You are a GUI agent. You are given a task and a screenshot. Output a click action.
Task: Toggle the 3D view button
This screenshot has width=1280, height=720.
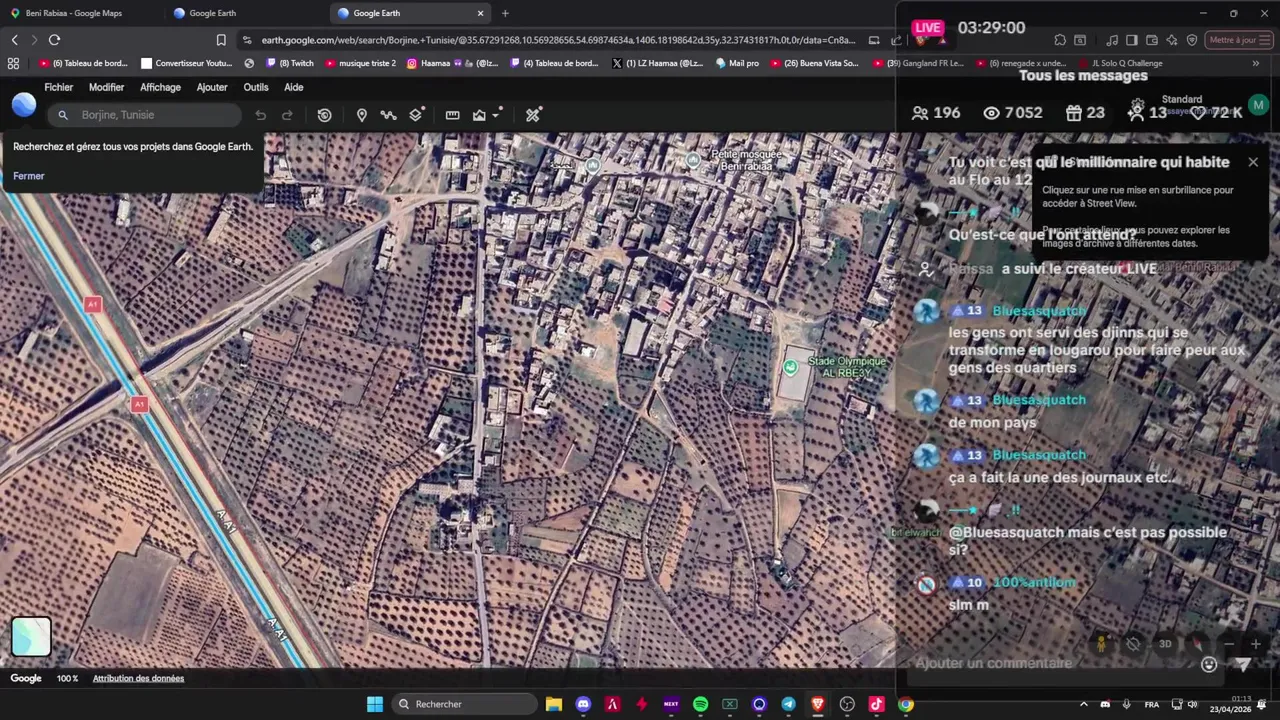pyautogui.click(x=1165, y=644)
